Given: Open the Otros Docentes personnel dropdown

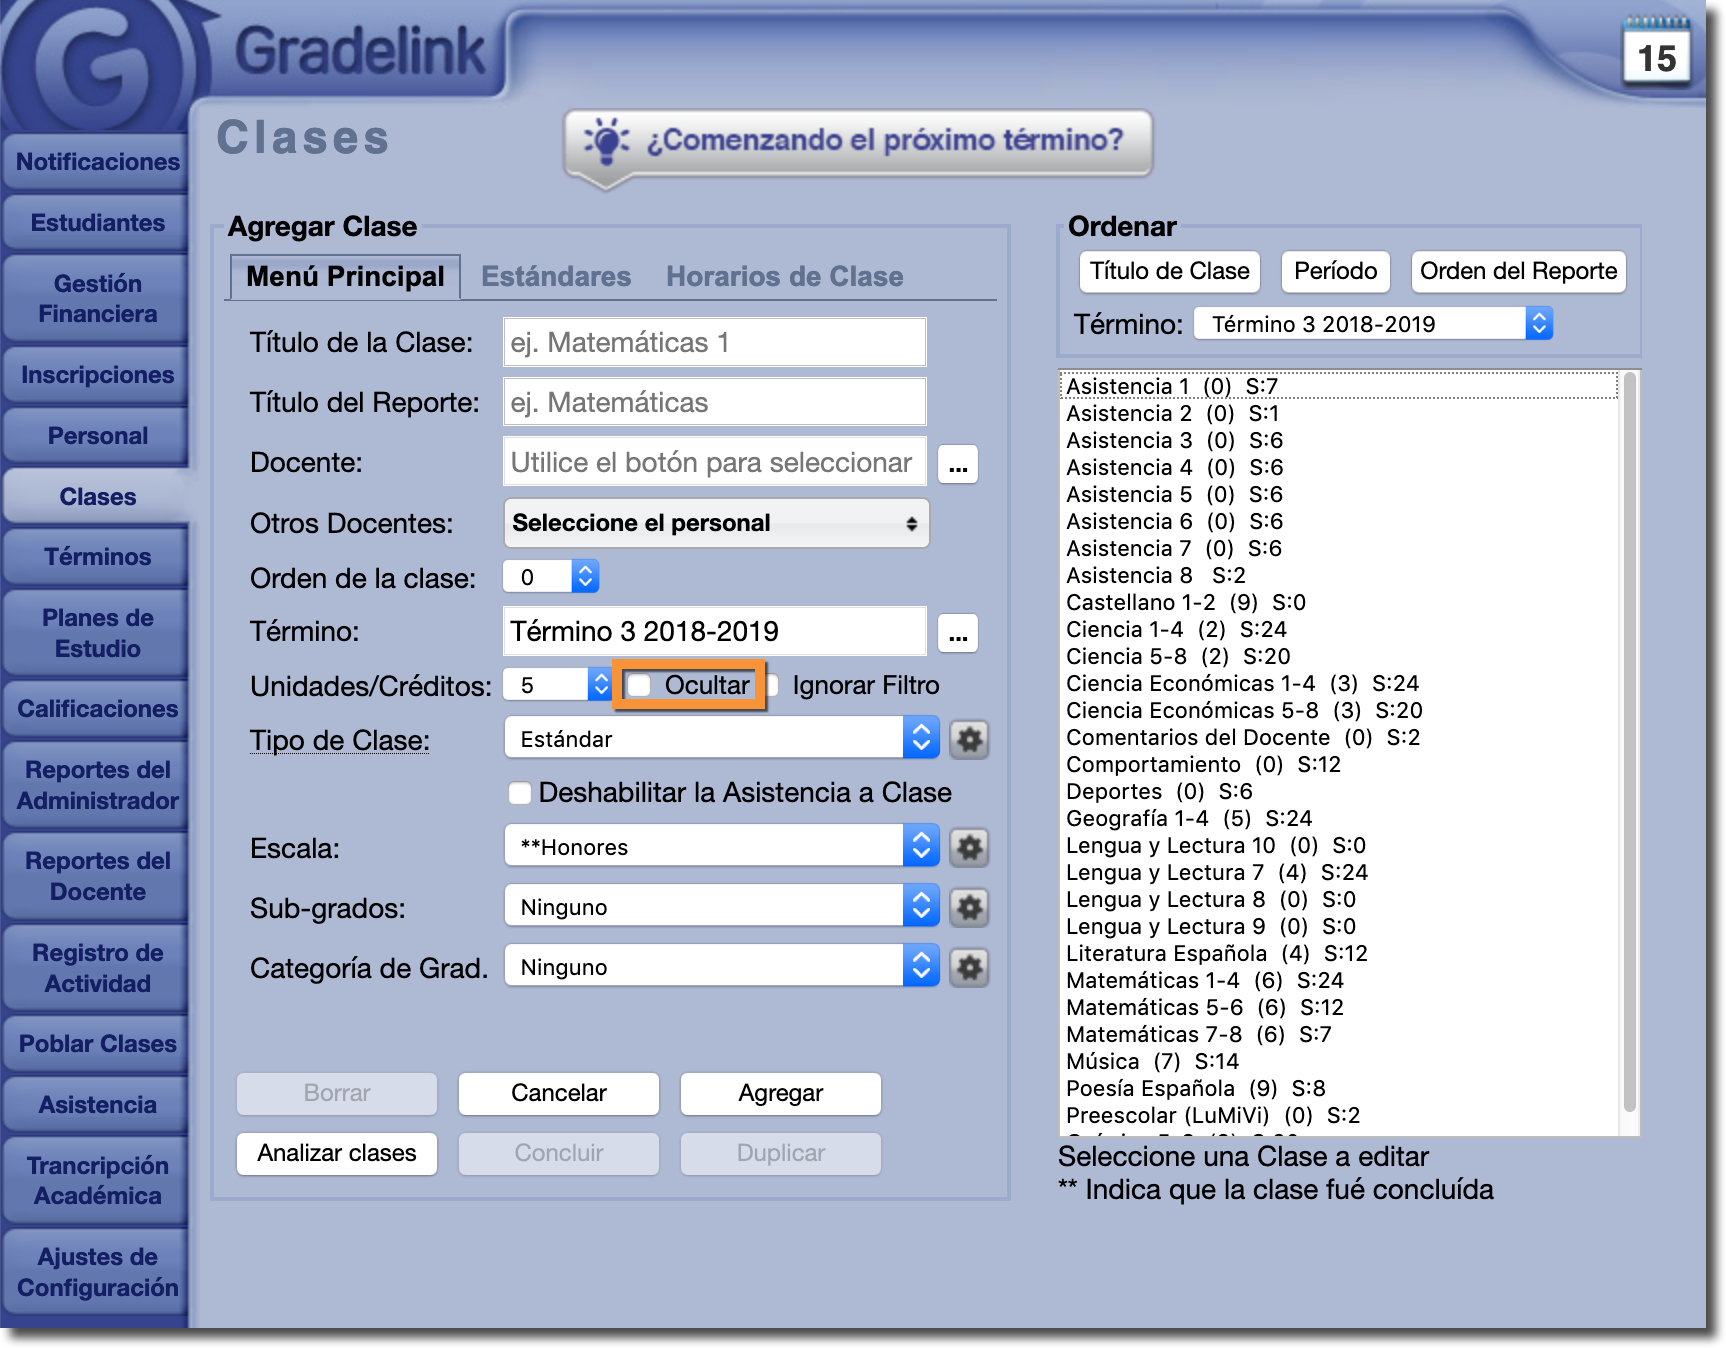Looking at the screenshot, I should (x=716, y=523).
